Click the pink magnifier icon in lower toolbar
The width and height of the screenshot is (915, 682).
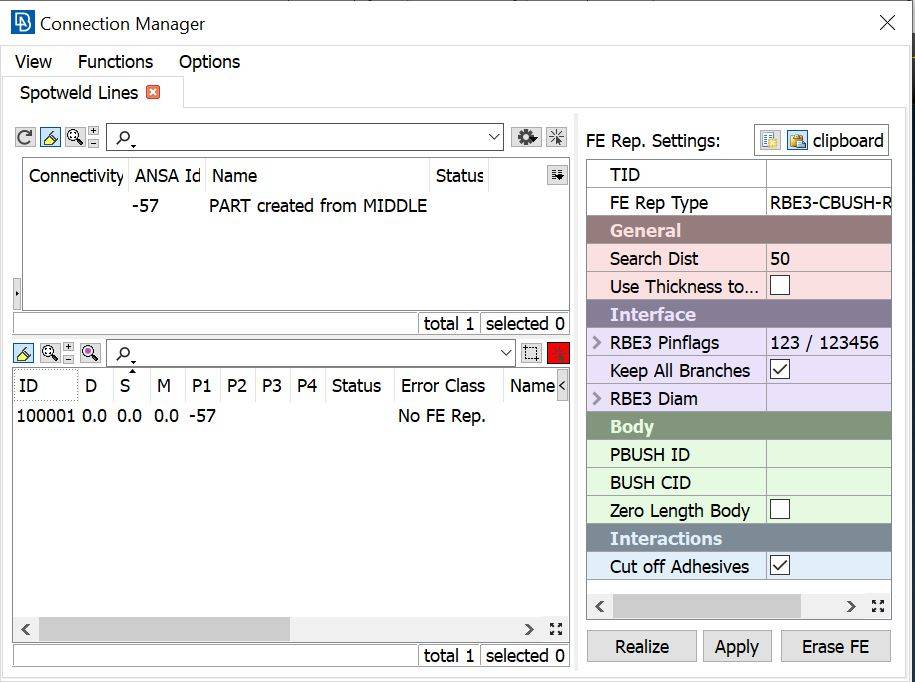(90, 353)
